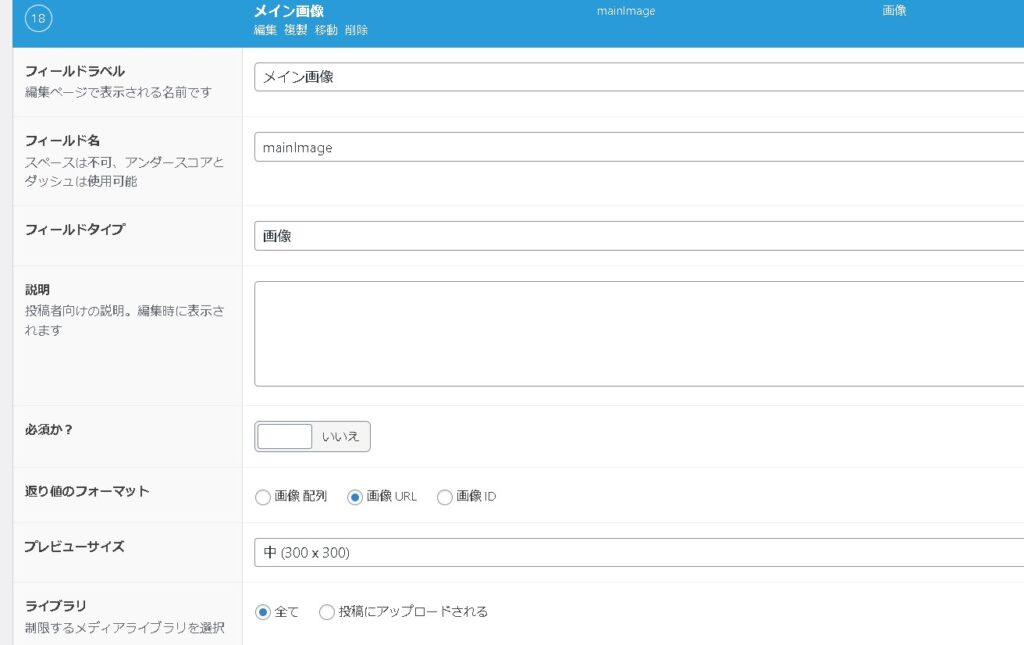This screenshot has width=1024, height=645.
Task: Select the 投稿にアップロードされる radio button
Action: [x=327, y=612]
